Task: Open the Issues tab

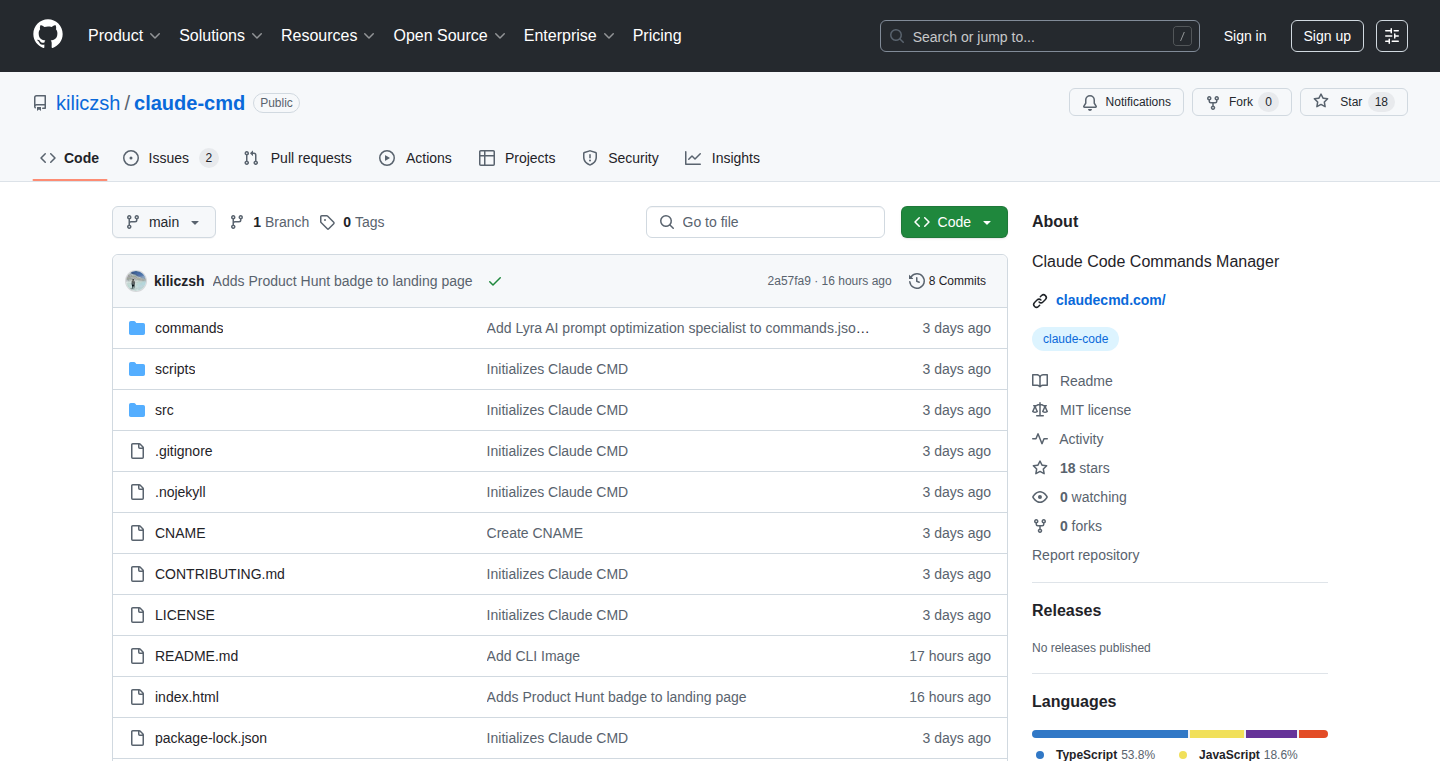Action: click(x=170, y=158)
